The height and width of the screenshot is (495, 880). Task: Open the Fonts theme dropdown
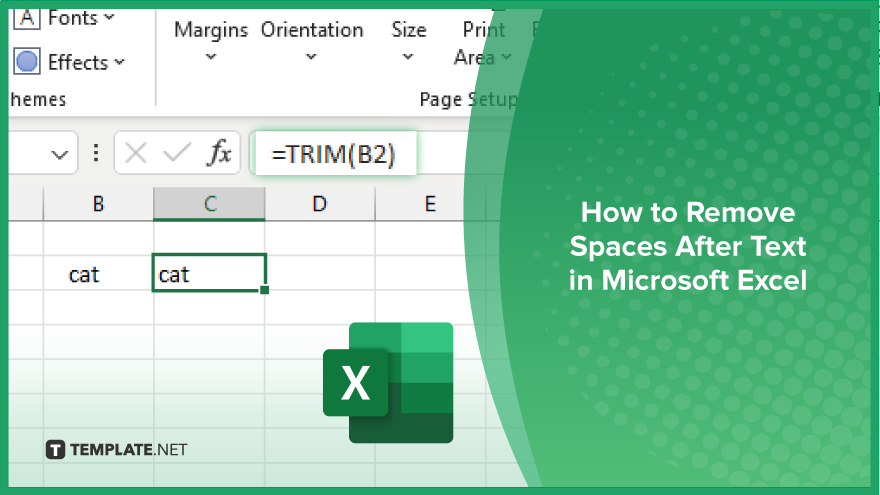pyautogui.click(x=81, y=18)
